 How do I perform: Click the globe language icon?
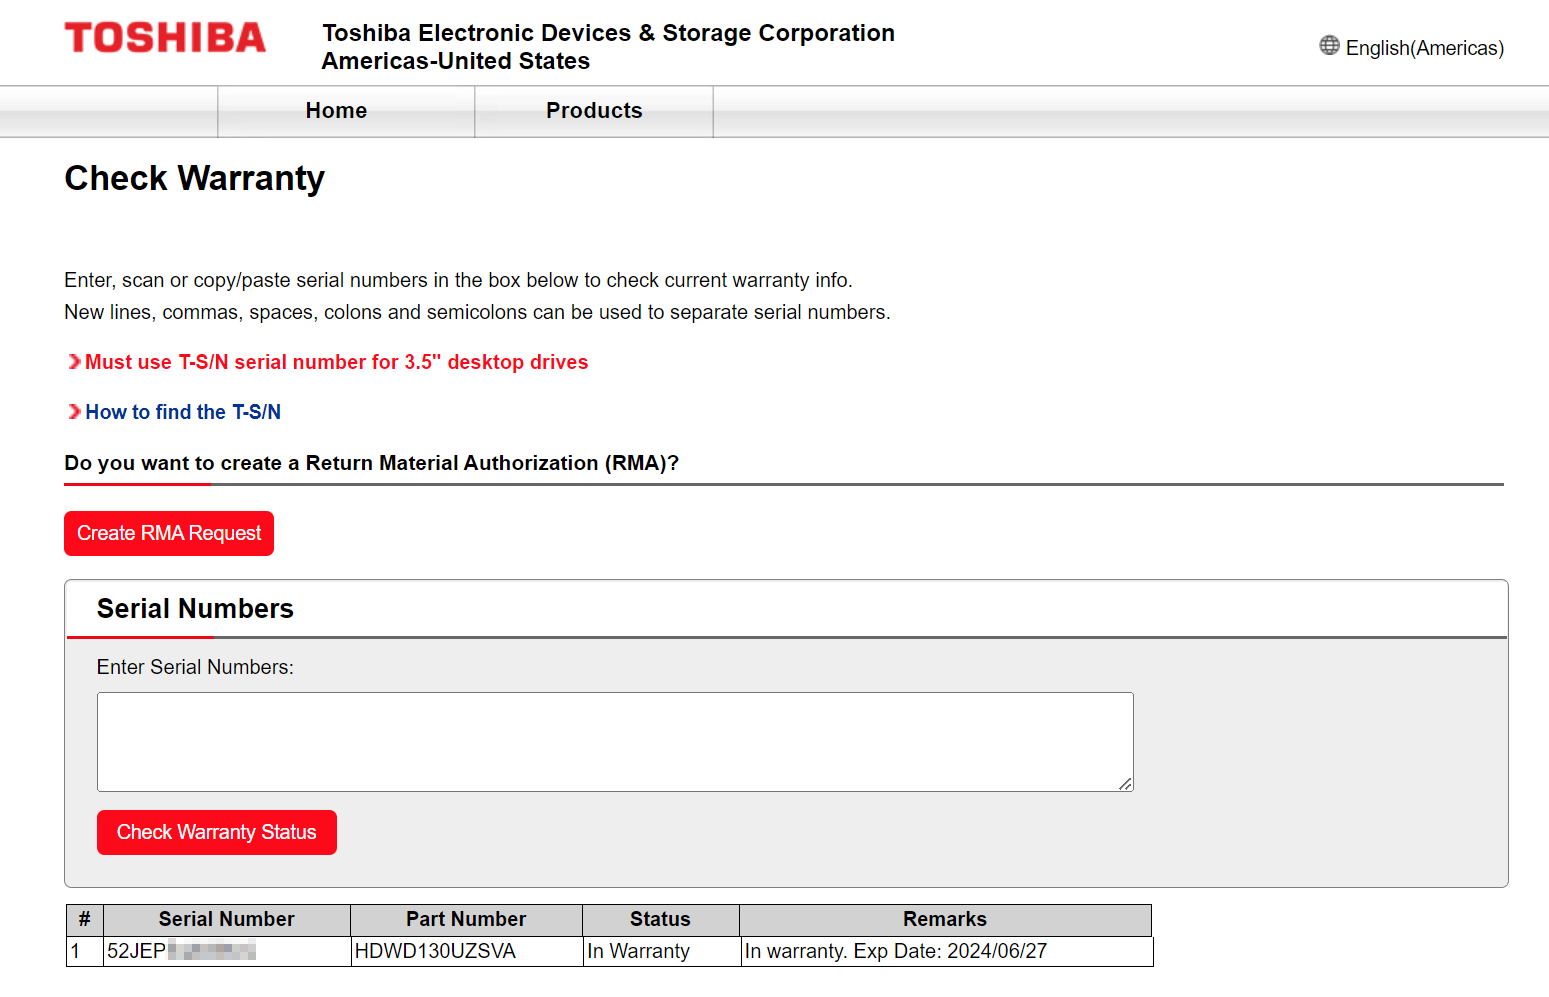click(1329, 46)
